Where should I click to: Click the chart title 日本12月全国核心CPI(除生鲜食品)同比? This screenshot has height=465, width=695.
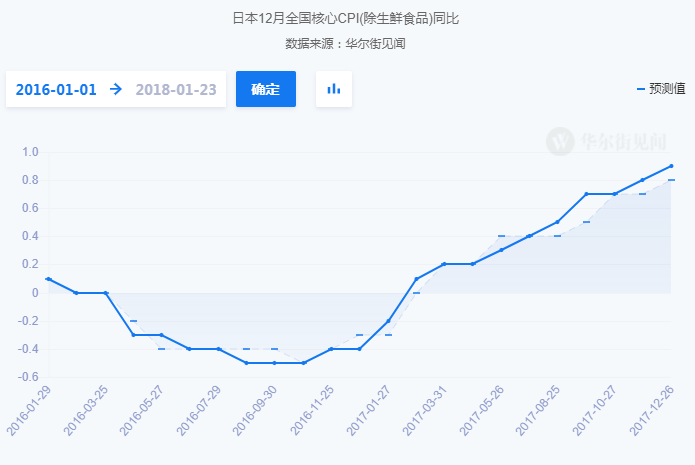click(x=346, y=19)
